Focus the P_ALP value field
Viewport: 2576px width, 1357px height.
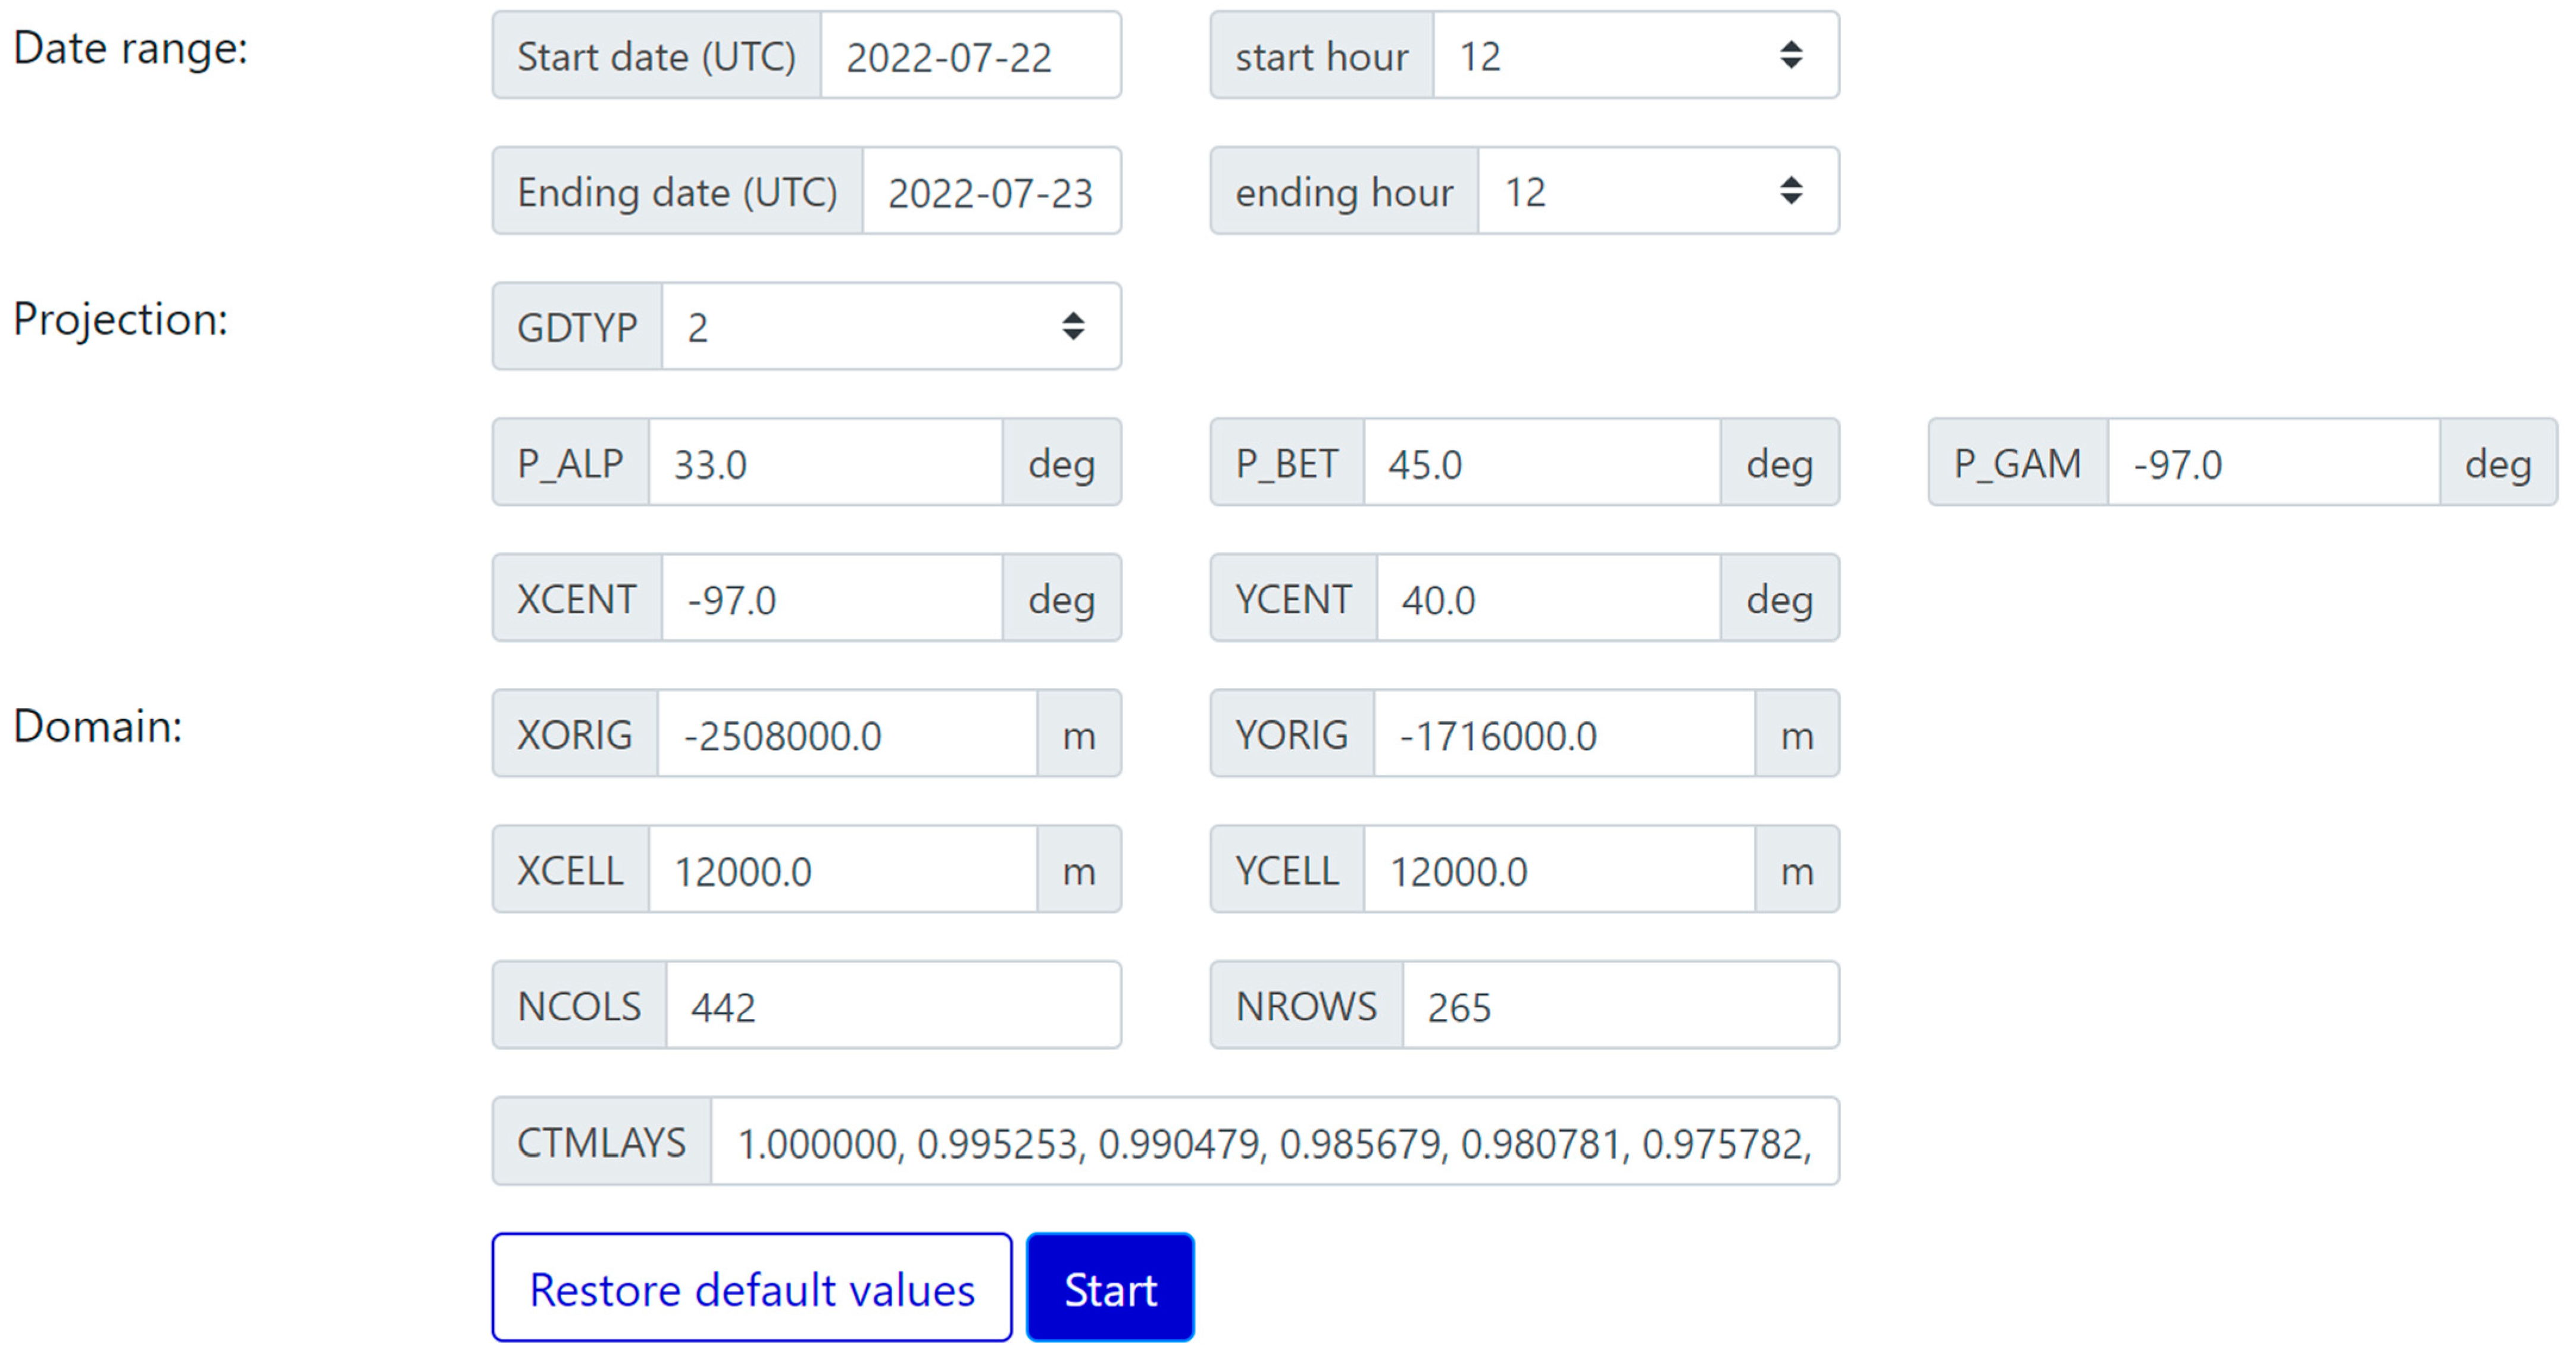click(825, 463)
